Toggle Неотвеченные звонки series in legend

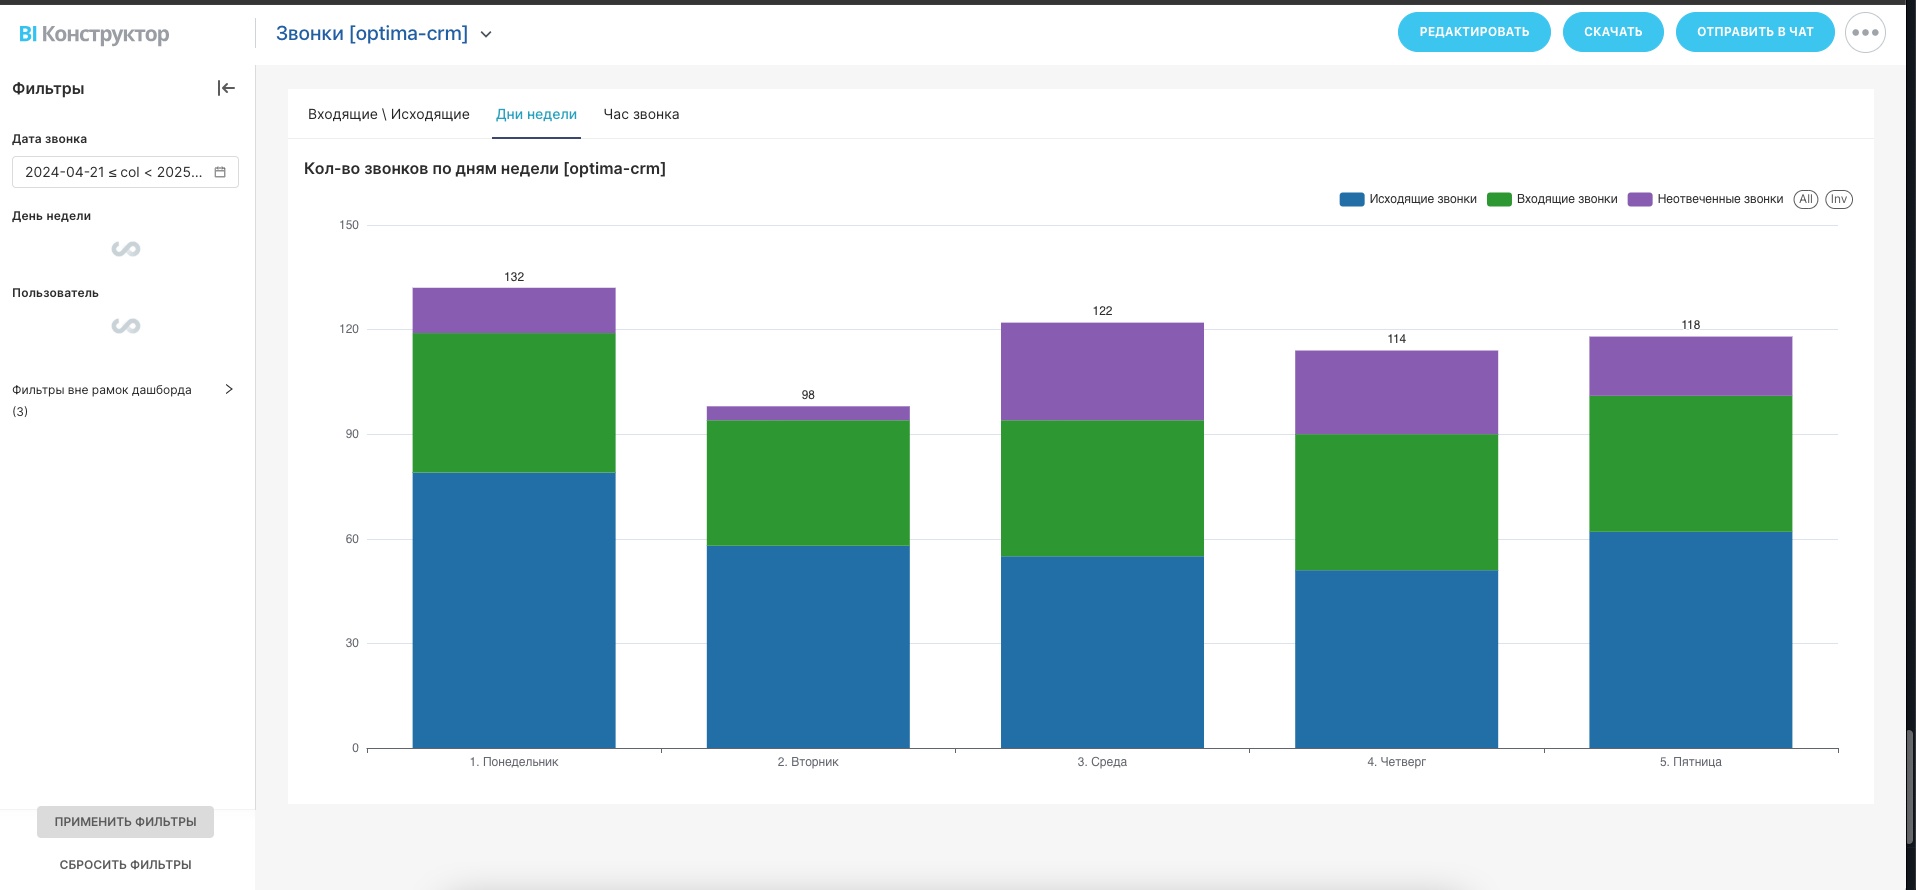pyautogui.click(x=1706, y=199)
